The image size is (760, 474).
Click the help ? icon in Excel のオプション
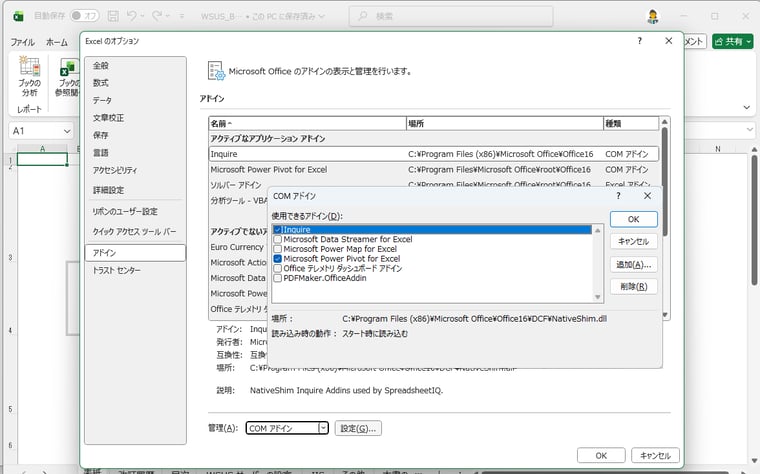[640, 41]
